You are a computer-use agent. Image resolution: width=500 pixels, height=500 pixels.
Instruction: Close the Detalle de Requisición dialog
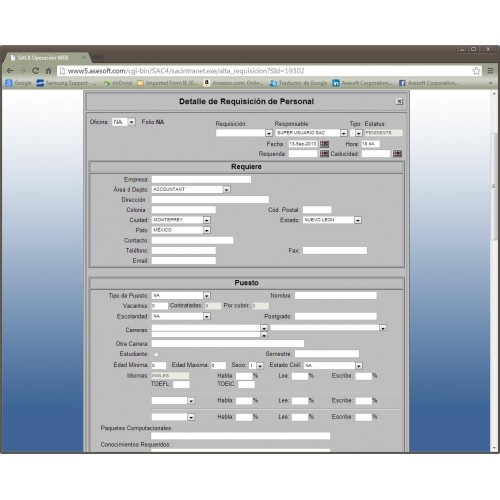pyautogui.click(x=399, y=101)
